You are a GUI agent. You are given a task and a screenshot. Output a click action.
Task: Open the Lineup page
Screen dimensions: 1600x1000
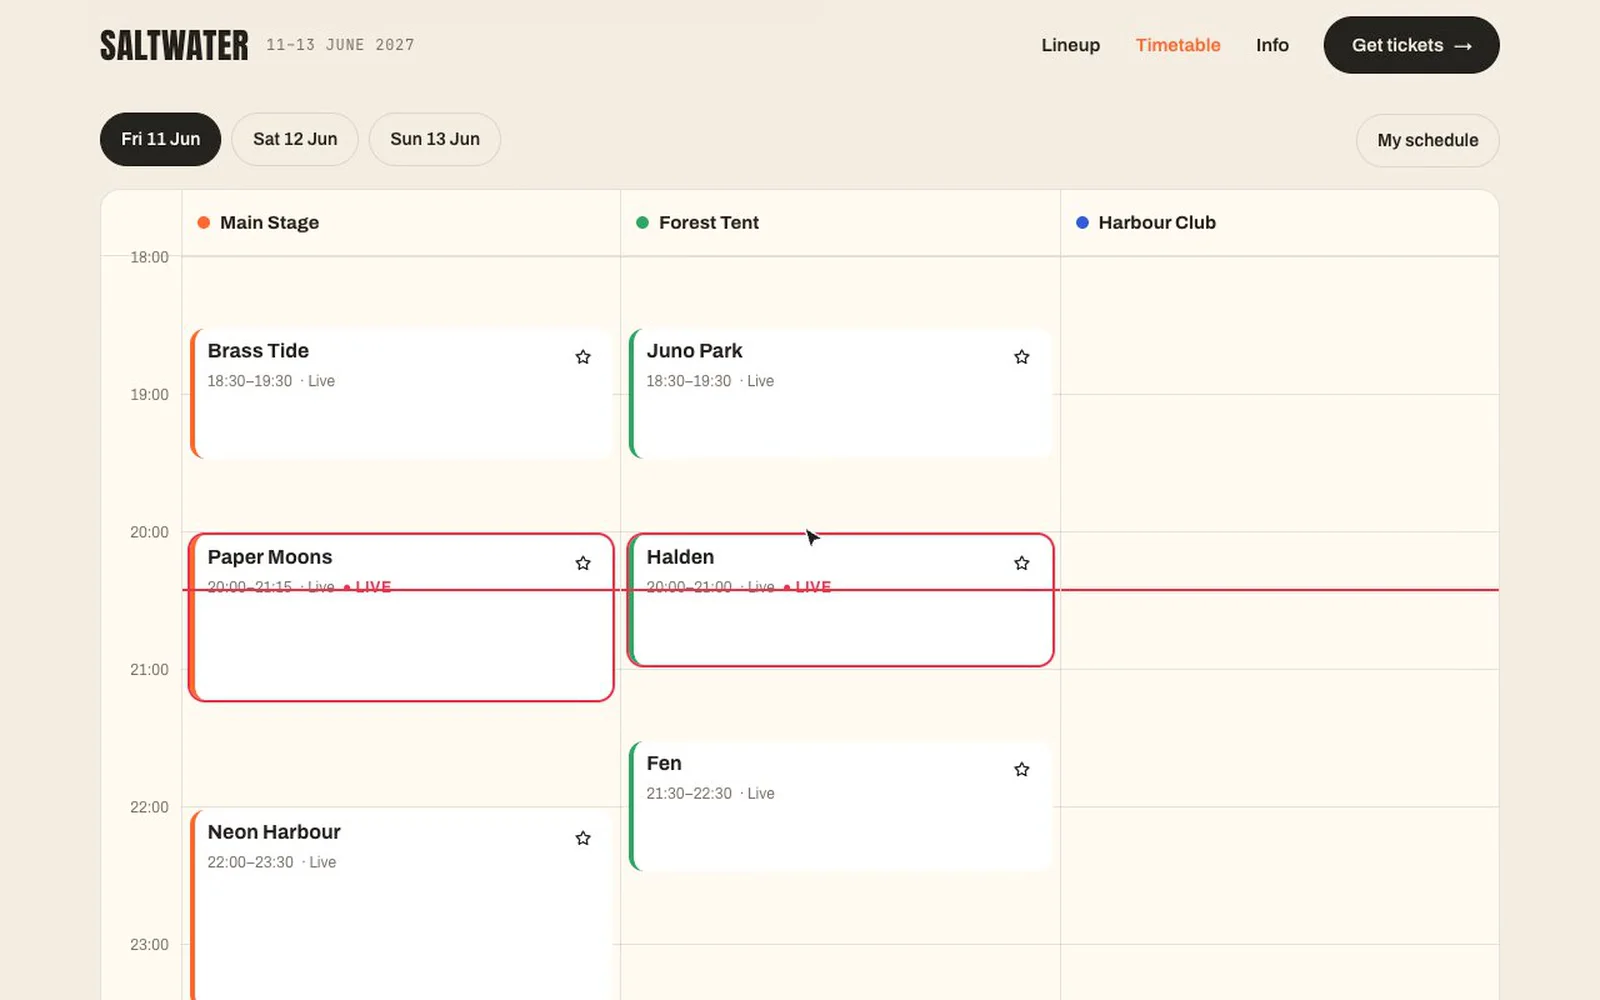pos(1070,45)
